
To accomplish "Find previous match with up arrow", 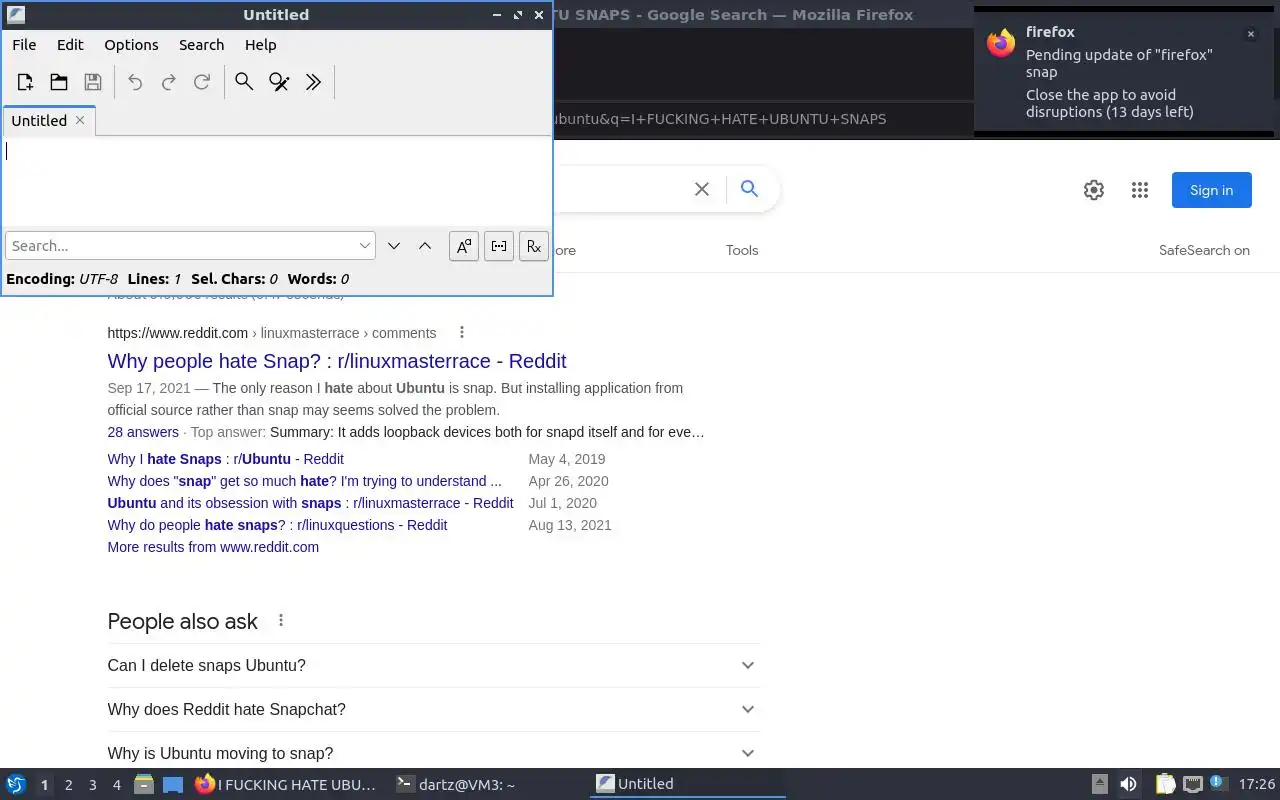I will click(x=425, y=246).
